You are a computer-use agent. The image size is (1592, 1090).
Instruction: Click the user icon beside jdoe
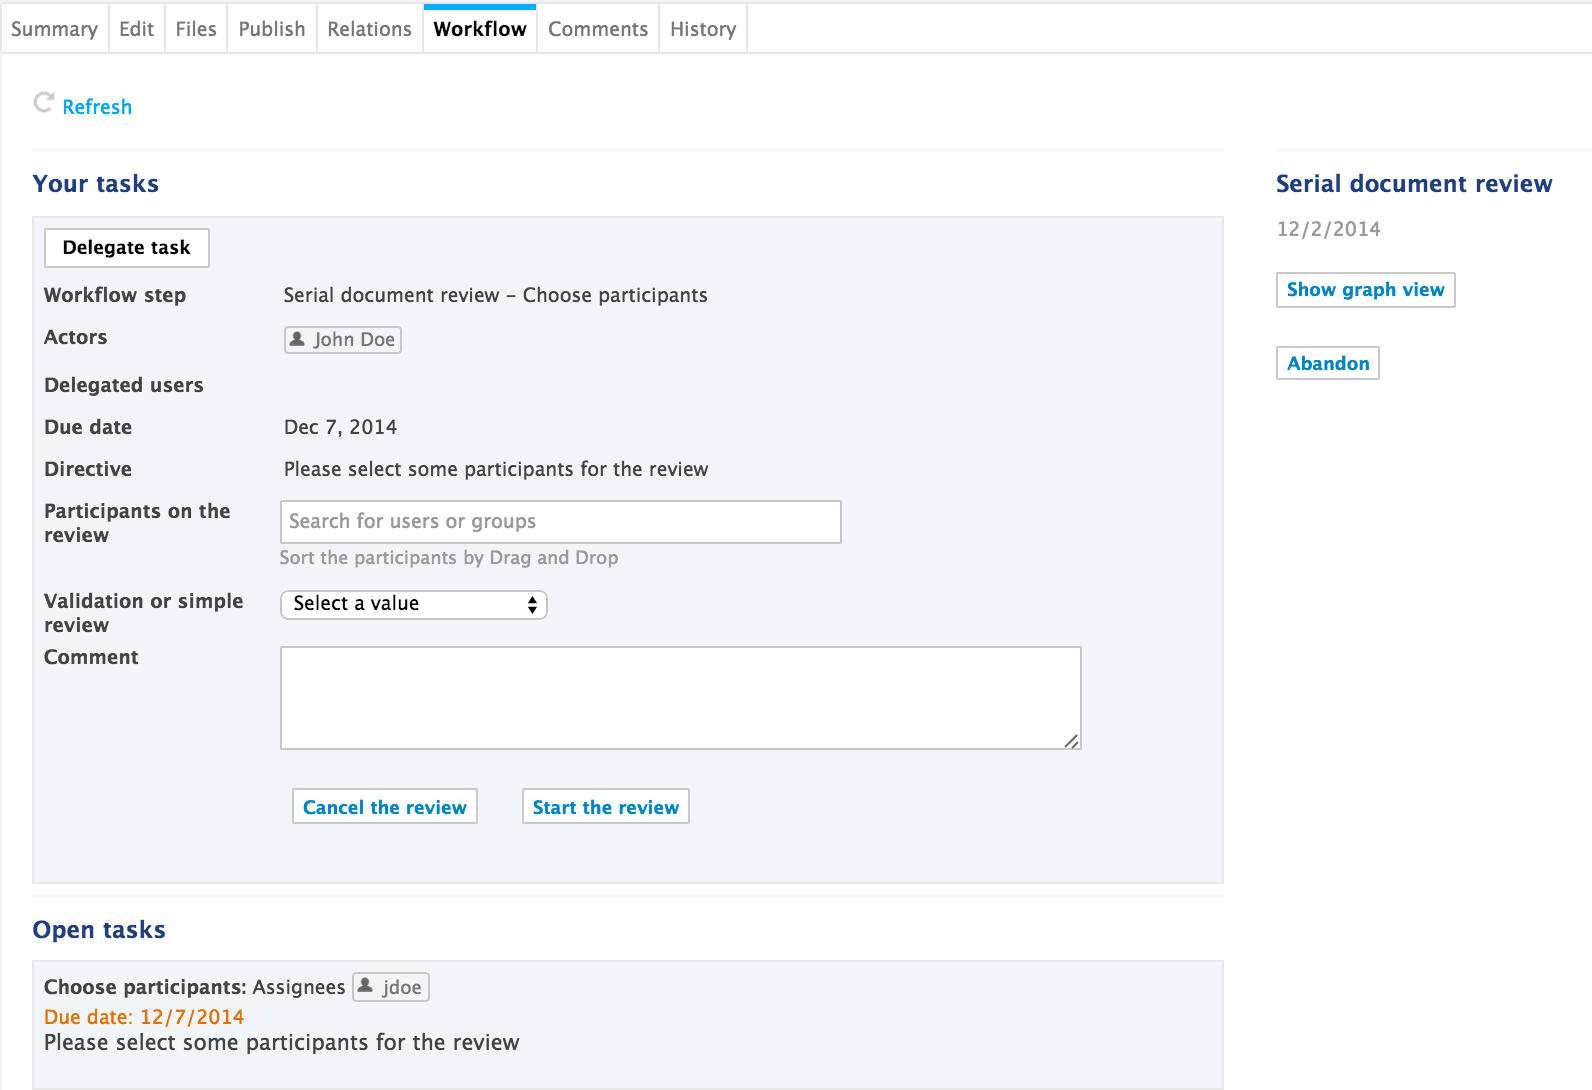(x=365, y=986)
